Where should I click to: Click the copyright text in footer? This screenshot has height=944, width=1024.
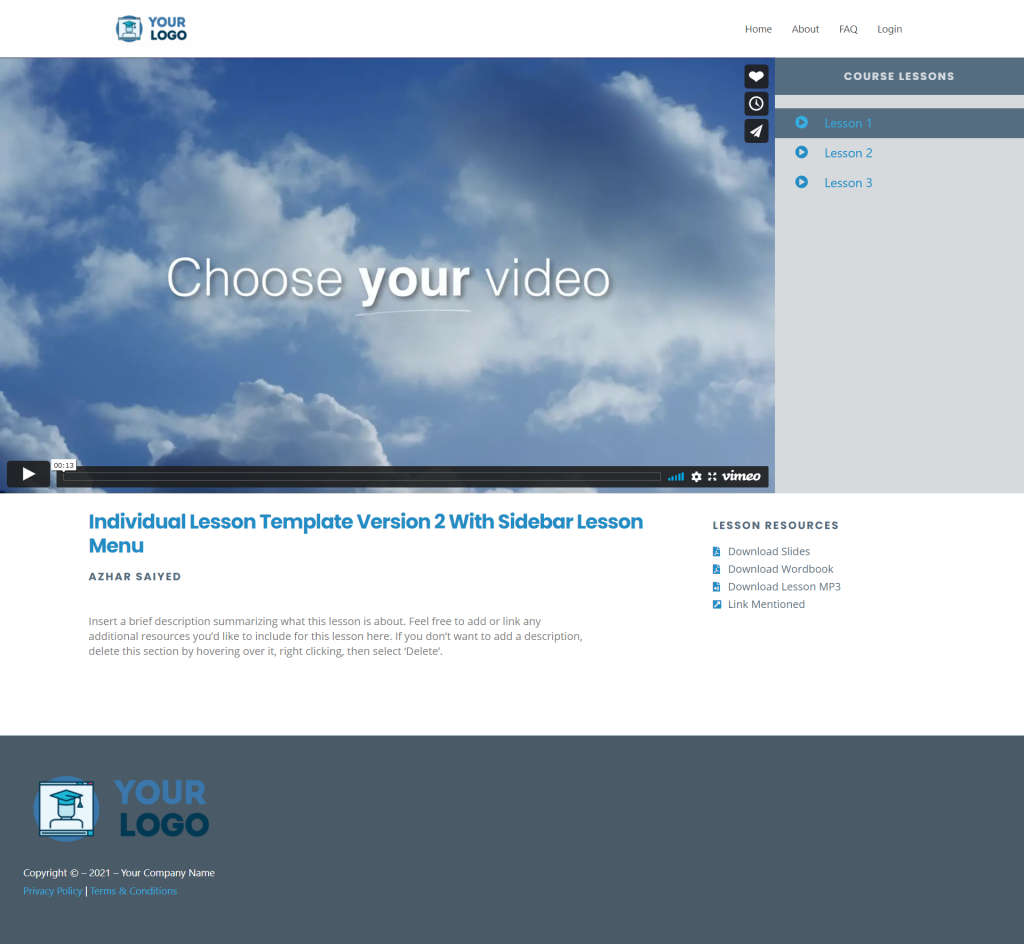[119, 873]
